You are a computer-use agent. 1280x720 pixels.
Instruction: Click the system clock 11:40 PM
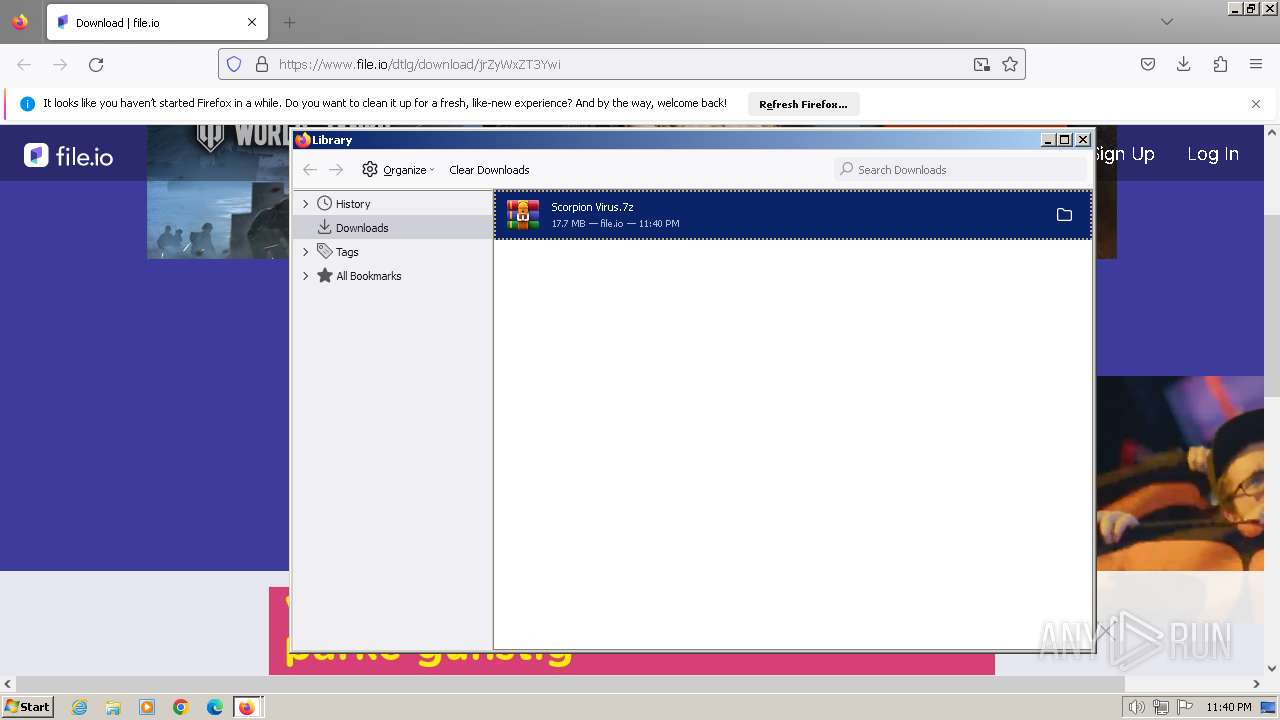1229,707
